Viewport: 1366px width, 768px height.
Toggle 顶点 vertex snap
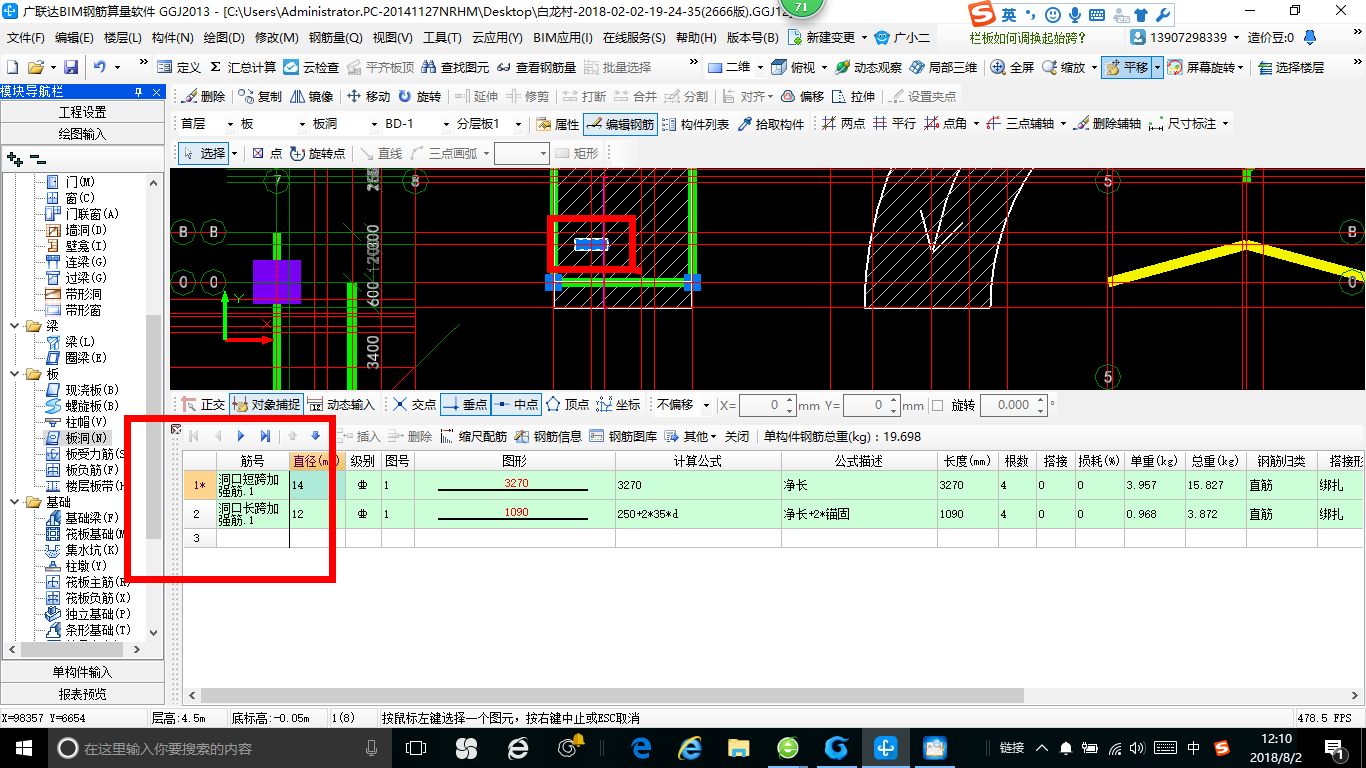[567, 405]
